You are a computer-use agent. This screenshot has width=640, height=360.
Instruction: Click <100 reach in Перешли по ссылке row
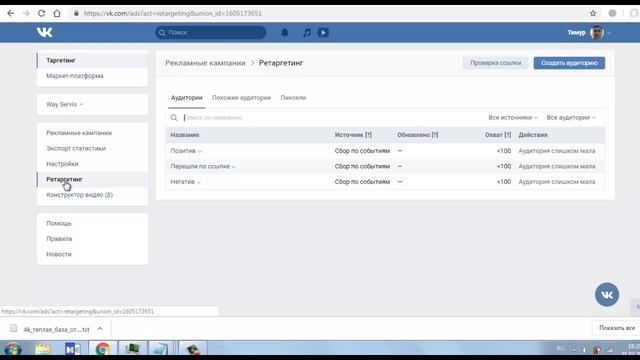point(504,167)
